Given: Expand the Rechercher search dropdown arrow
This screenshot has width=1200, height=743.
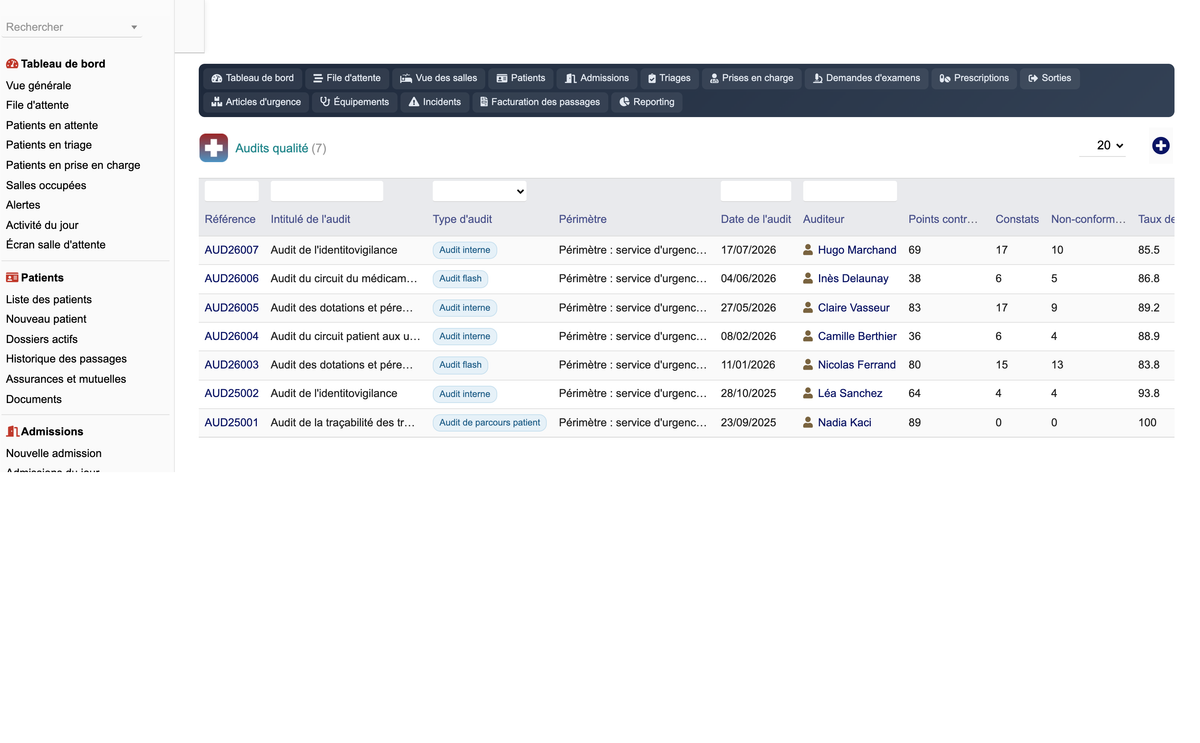Looking at the screenshot, I should [x=134, y=28].
